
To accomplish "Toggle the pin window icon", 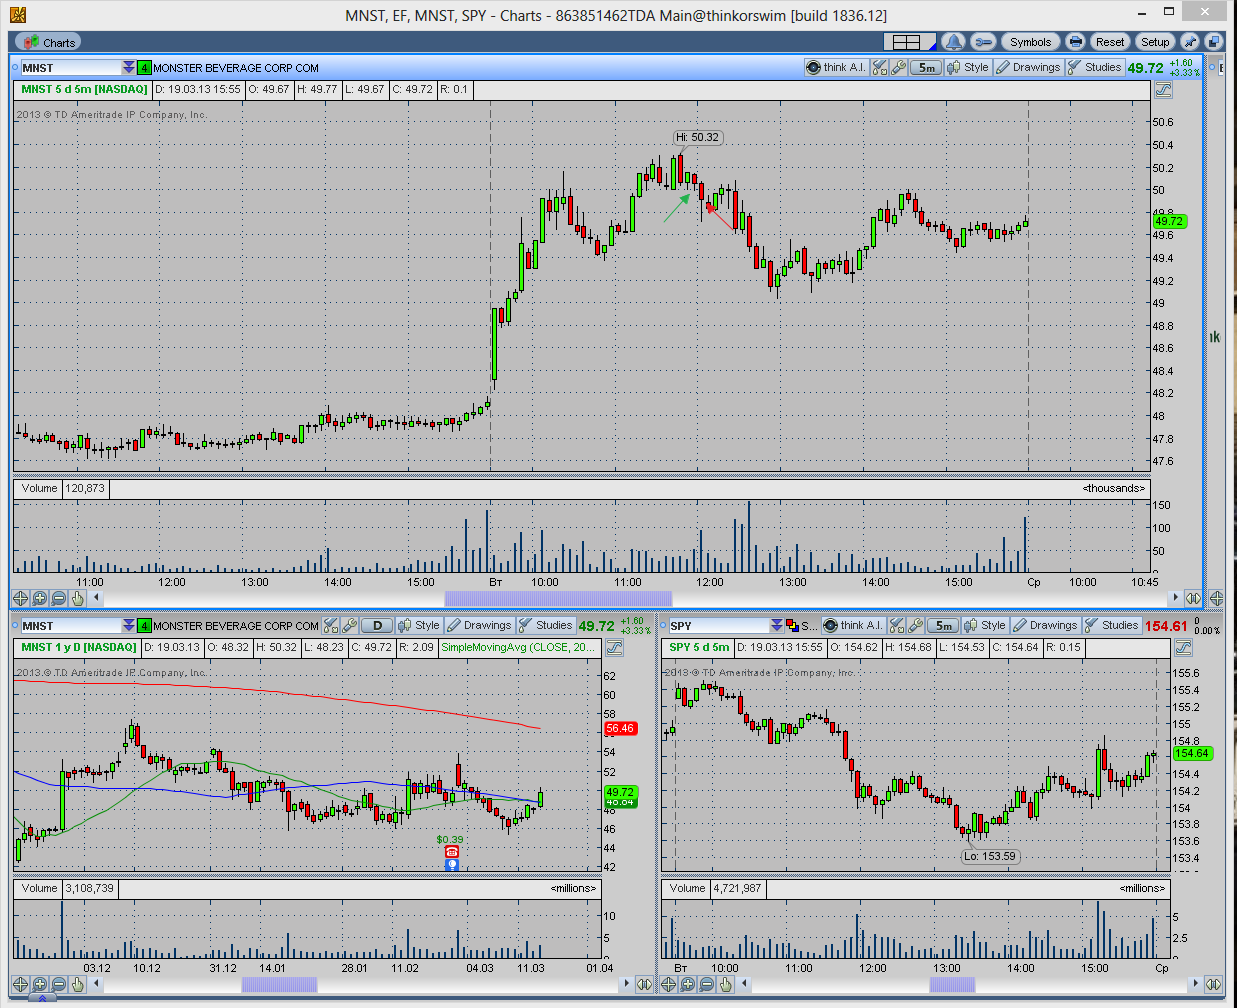I will (1190, 42).
